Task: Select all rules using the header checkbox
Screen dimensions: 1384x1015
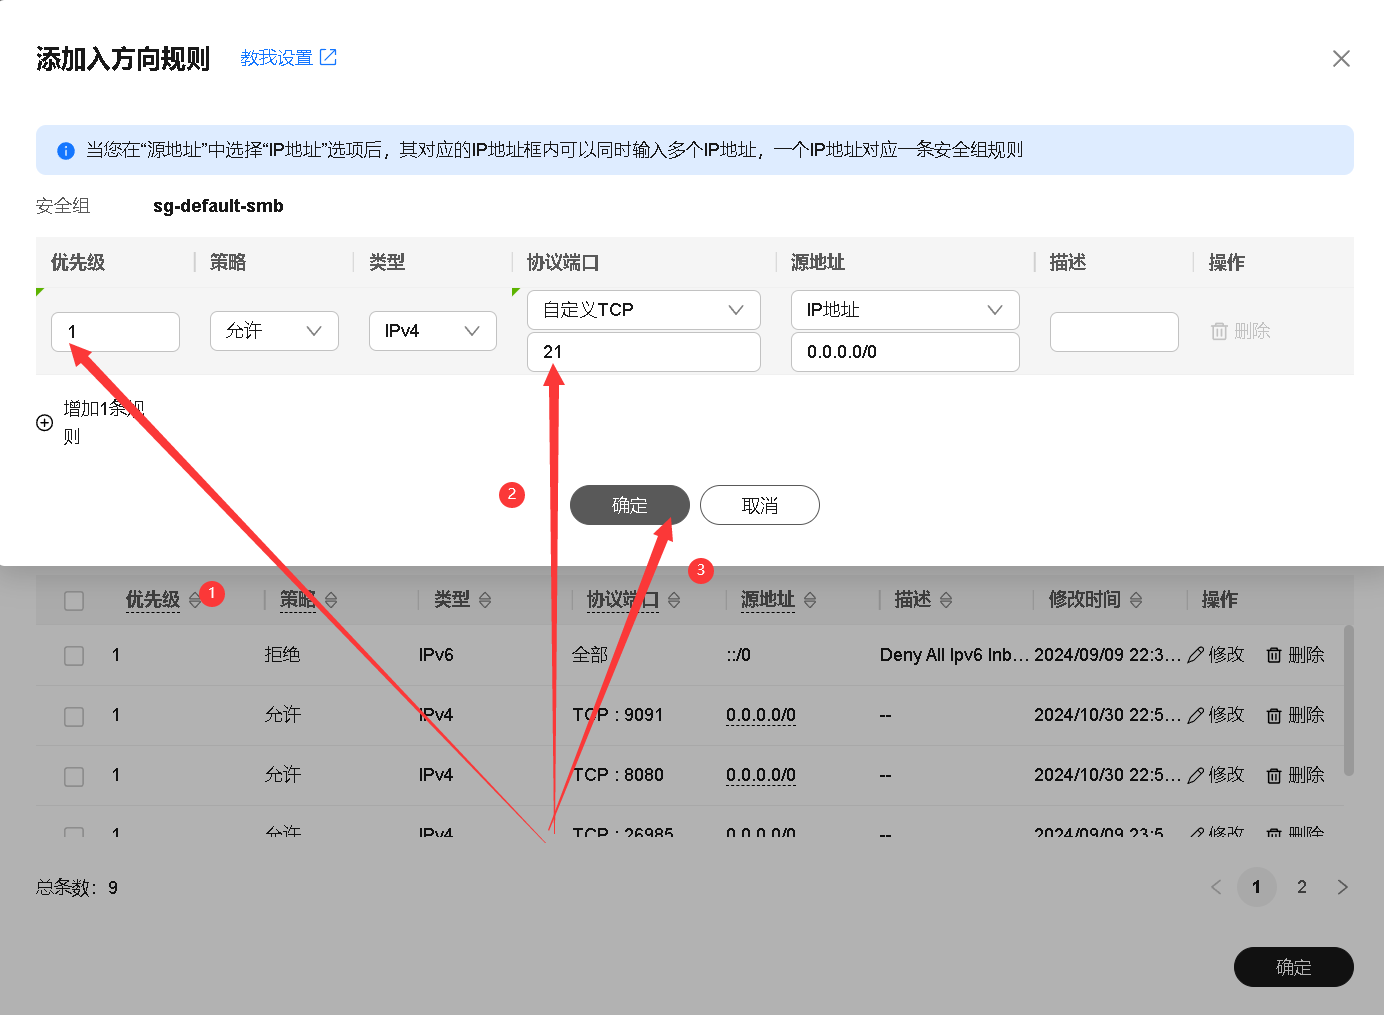Action: coord(74,600)
